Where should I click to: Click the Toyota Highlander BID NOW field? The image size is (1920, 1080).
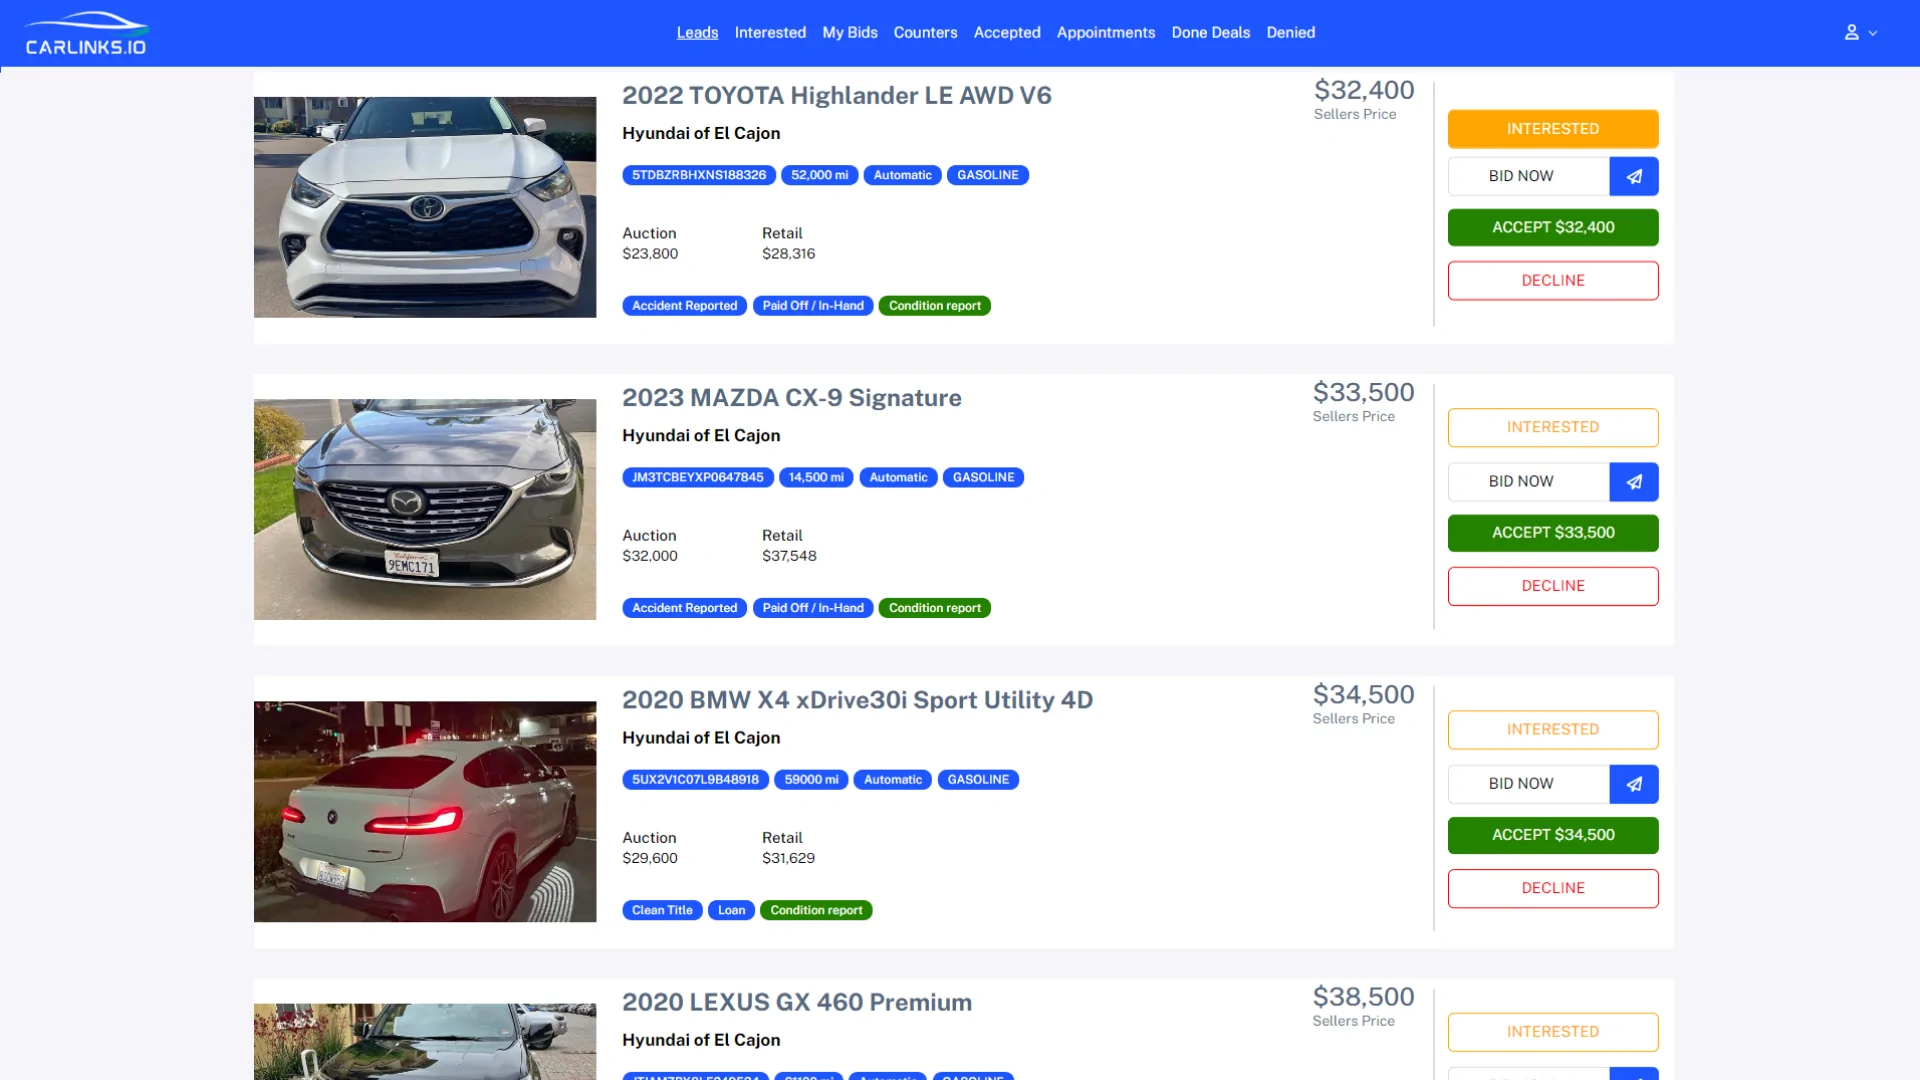tap(1529, 176)
